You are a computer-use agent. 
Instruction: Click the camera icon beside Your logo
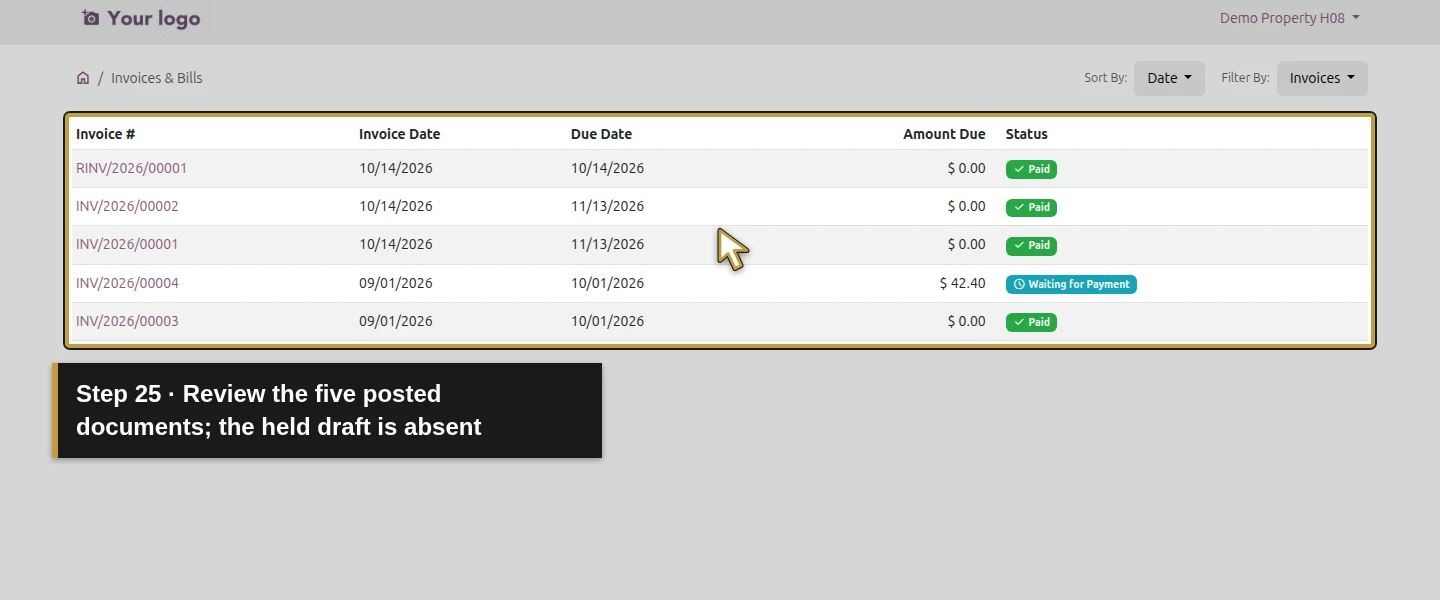pyautogui.click(x=91, y=18)
